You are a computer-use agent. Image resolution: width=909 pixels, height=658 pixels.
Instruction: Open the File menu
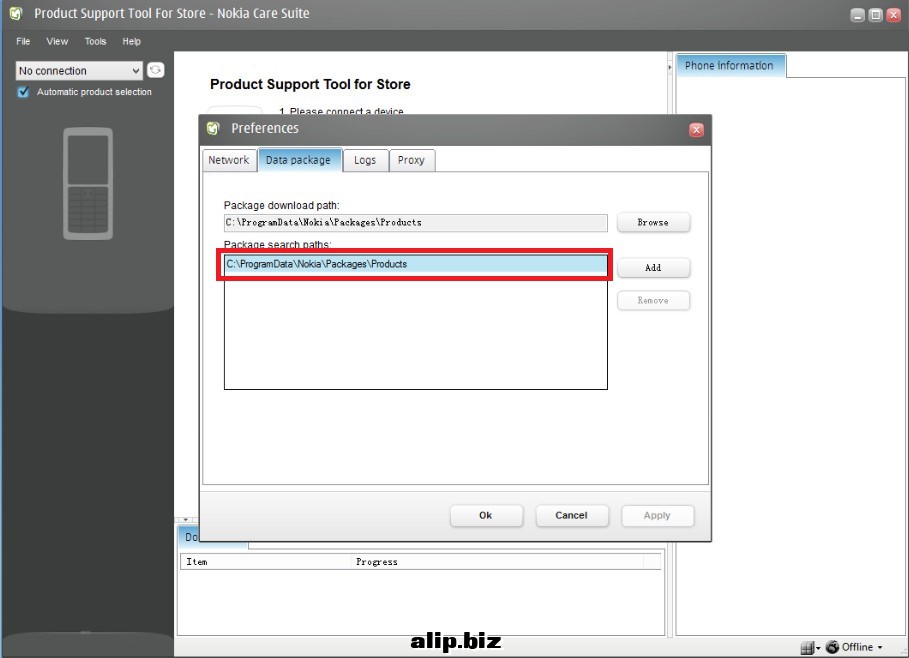[x=23, y=41]
